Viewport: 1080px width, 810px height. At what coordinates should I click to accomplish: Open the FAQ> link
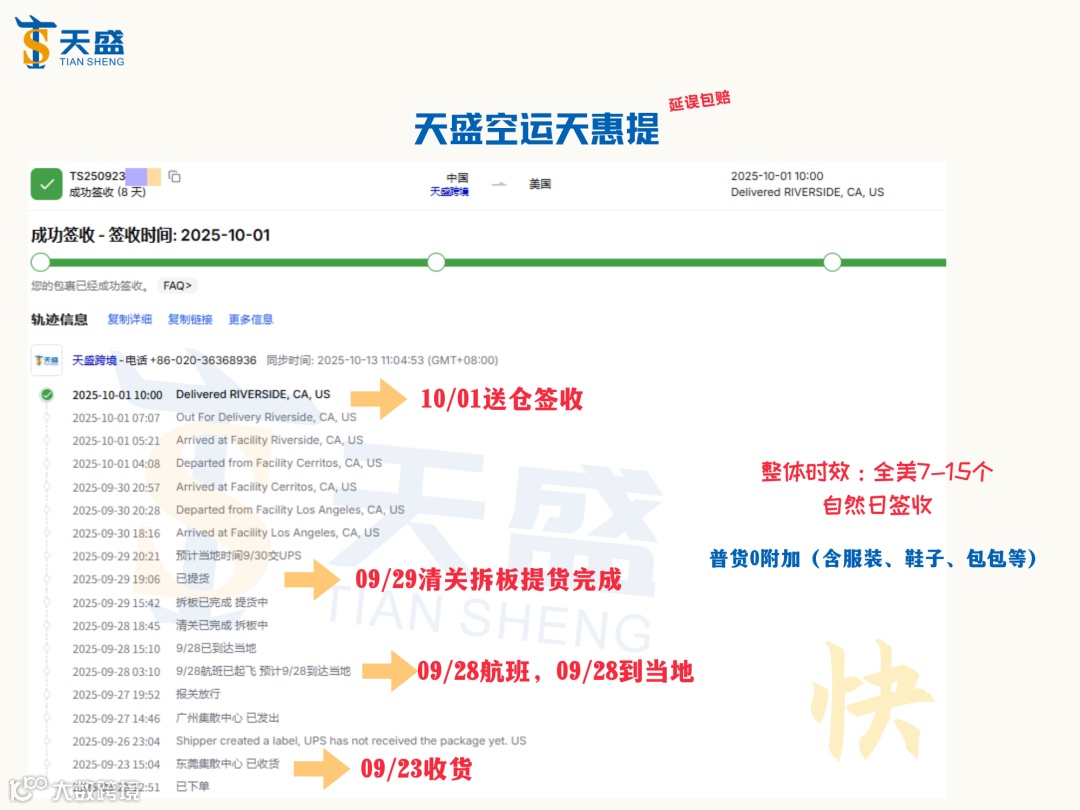pos(178,286)
